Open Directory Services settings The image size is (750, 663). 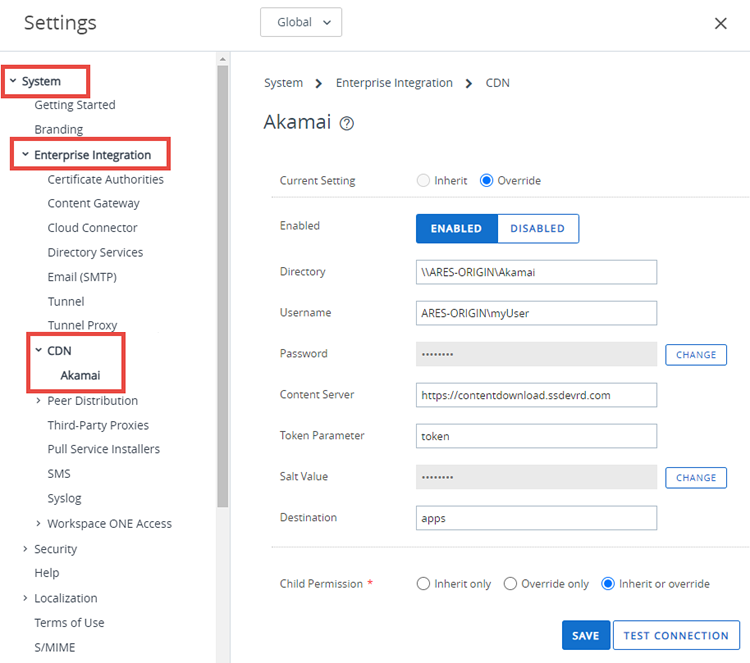[95, 252]
